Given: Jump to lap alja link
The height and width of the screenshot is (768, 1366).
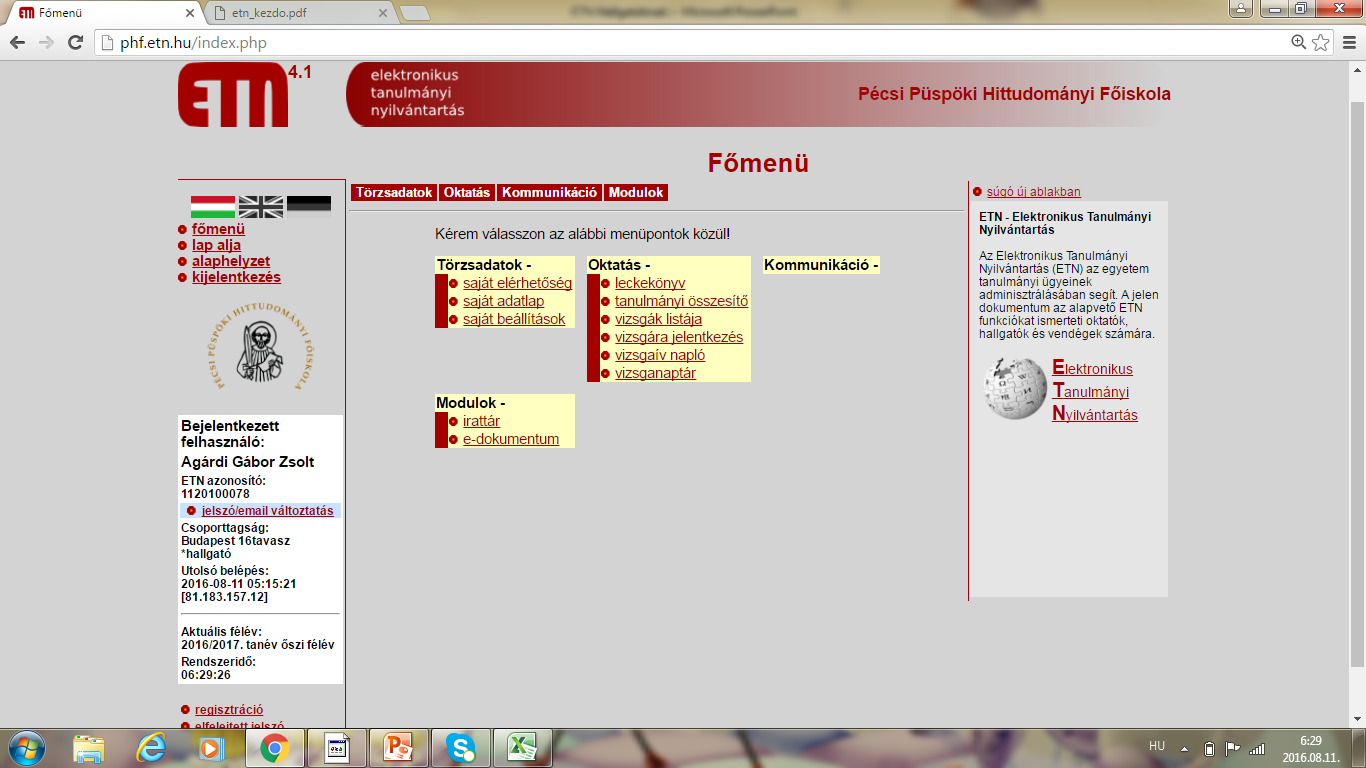Looking at the screenshot, I should [x=216, y=245].
